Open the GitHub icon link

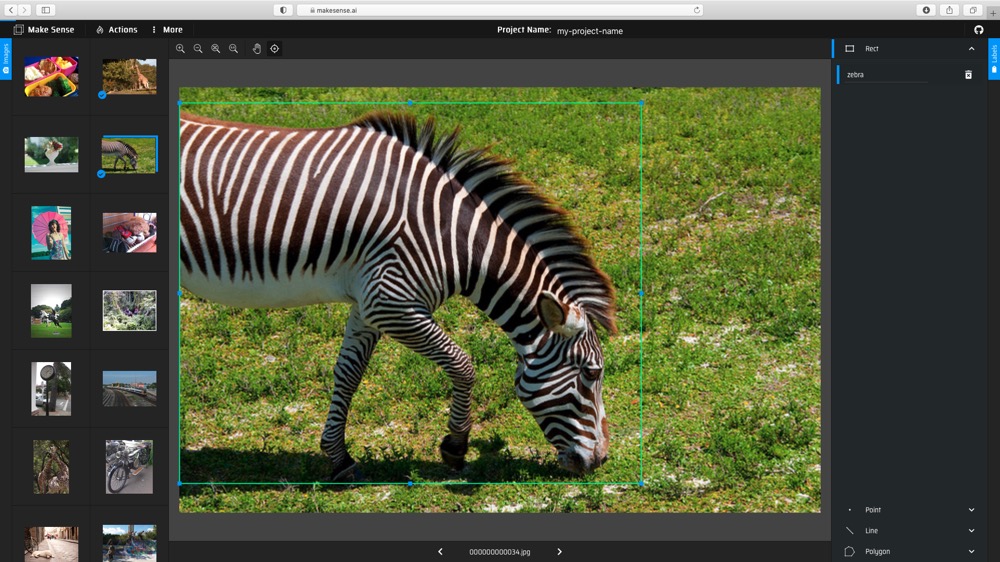point(979,30)
